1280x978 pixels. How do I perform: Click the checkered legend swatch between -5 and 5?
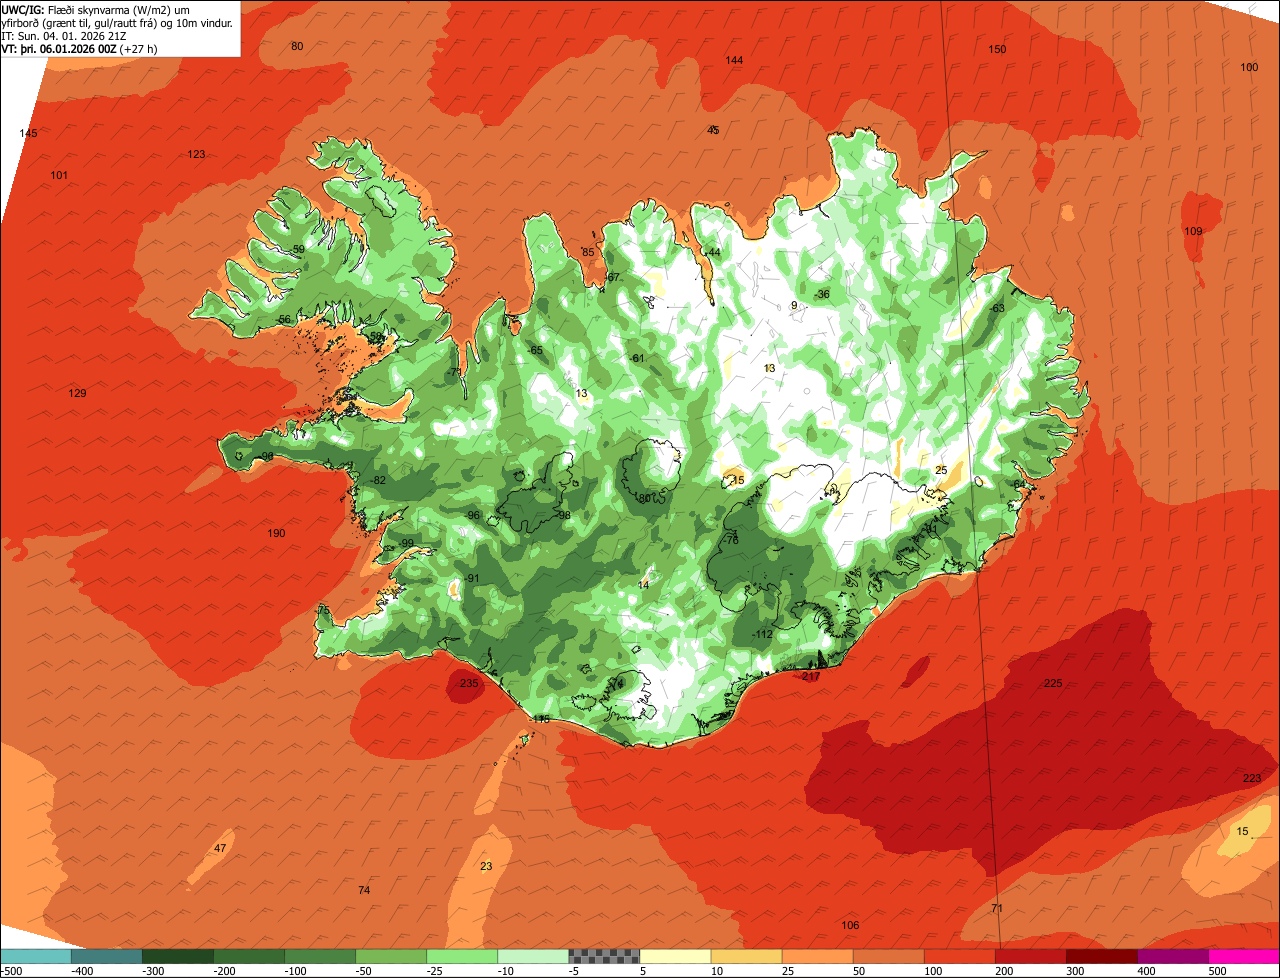[604, 956]
